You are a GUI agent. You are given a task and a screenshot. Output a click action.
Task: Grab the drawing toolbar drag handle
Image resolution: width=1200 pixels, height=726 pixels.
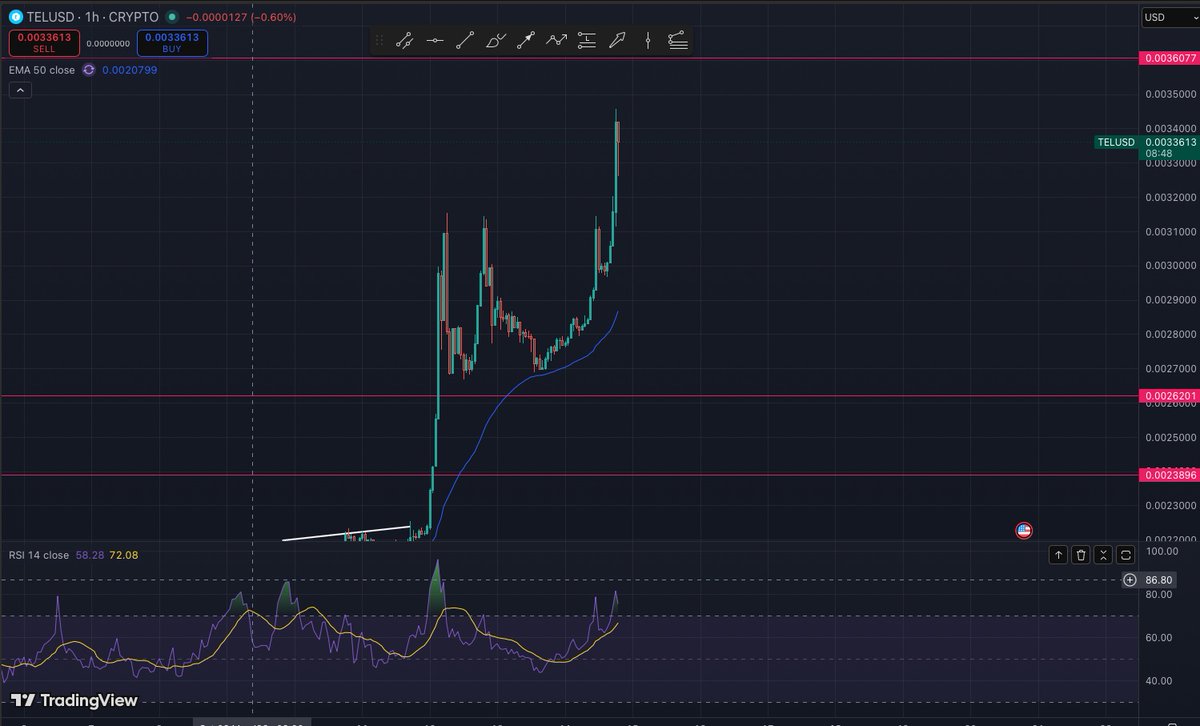[x=379, y=41]
